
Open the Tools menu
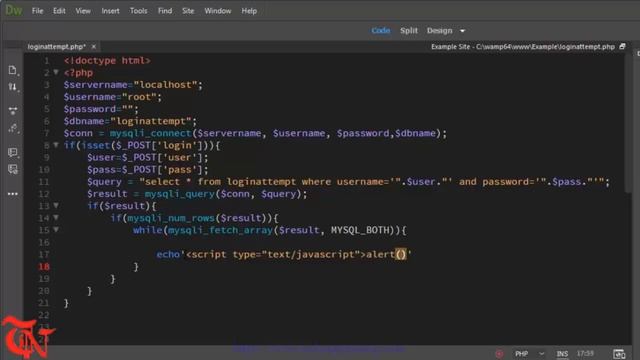139,11
